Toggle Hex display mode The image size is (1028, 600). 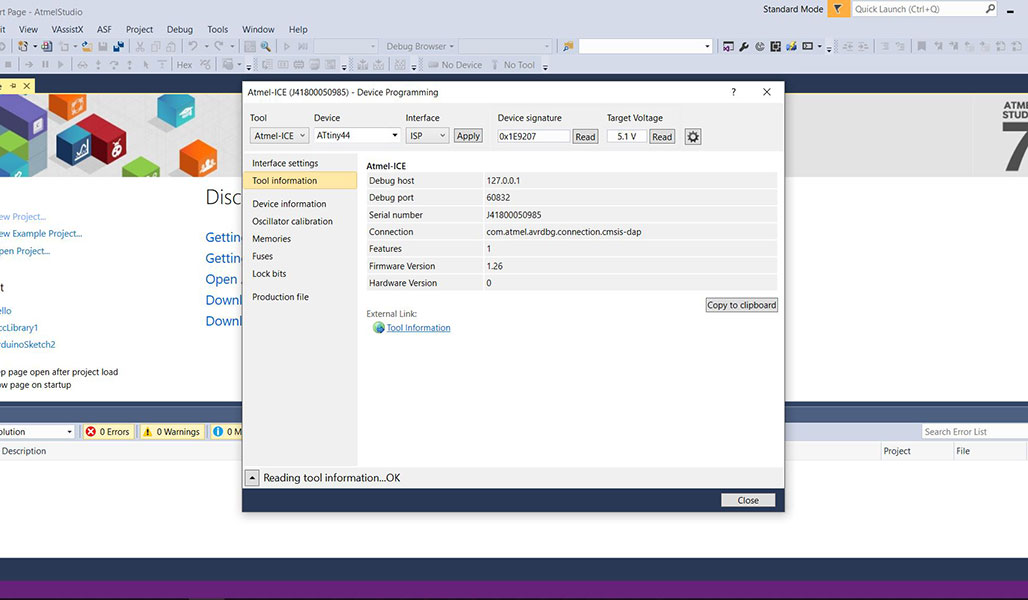[x=184, y=65]
